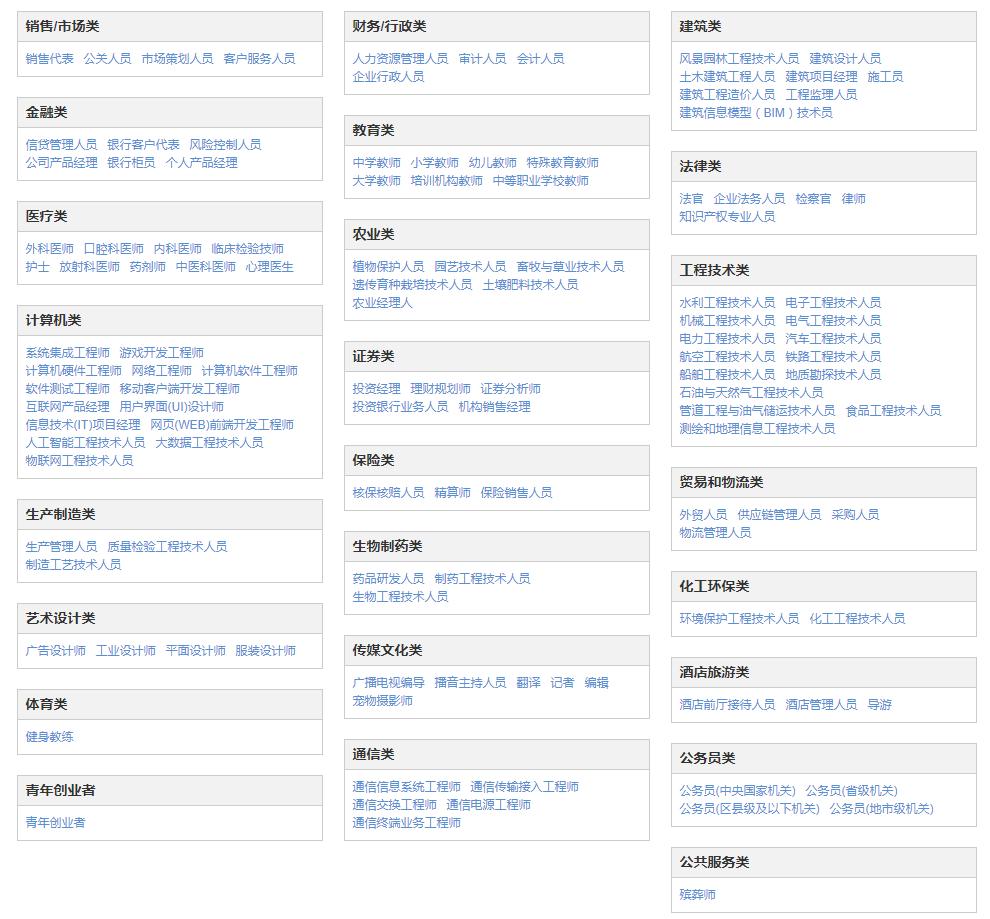The height and width of the screenshot is (919, 990).
Task: Open 企业行政人员 link
Action: pos(388,77)
